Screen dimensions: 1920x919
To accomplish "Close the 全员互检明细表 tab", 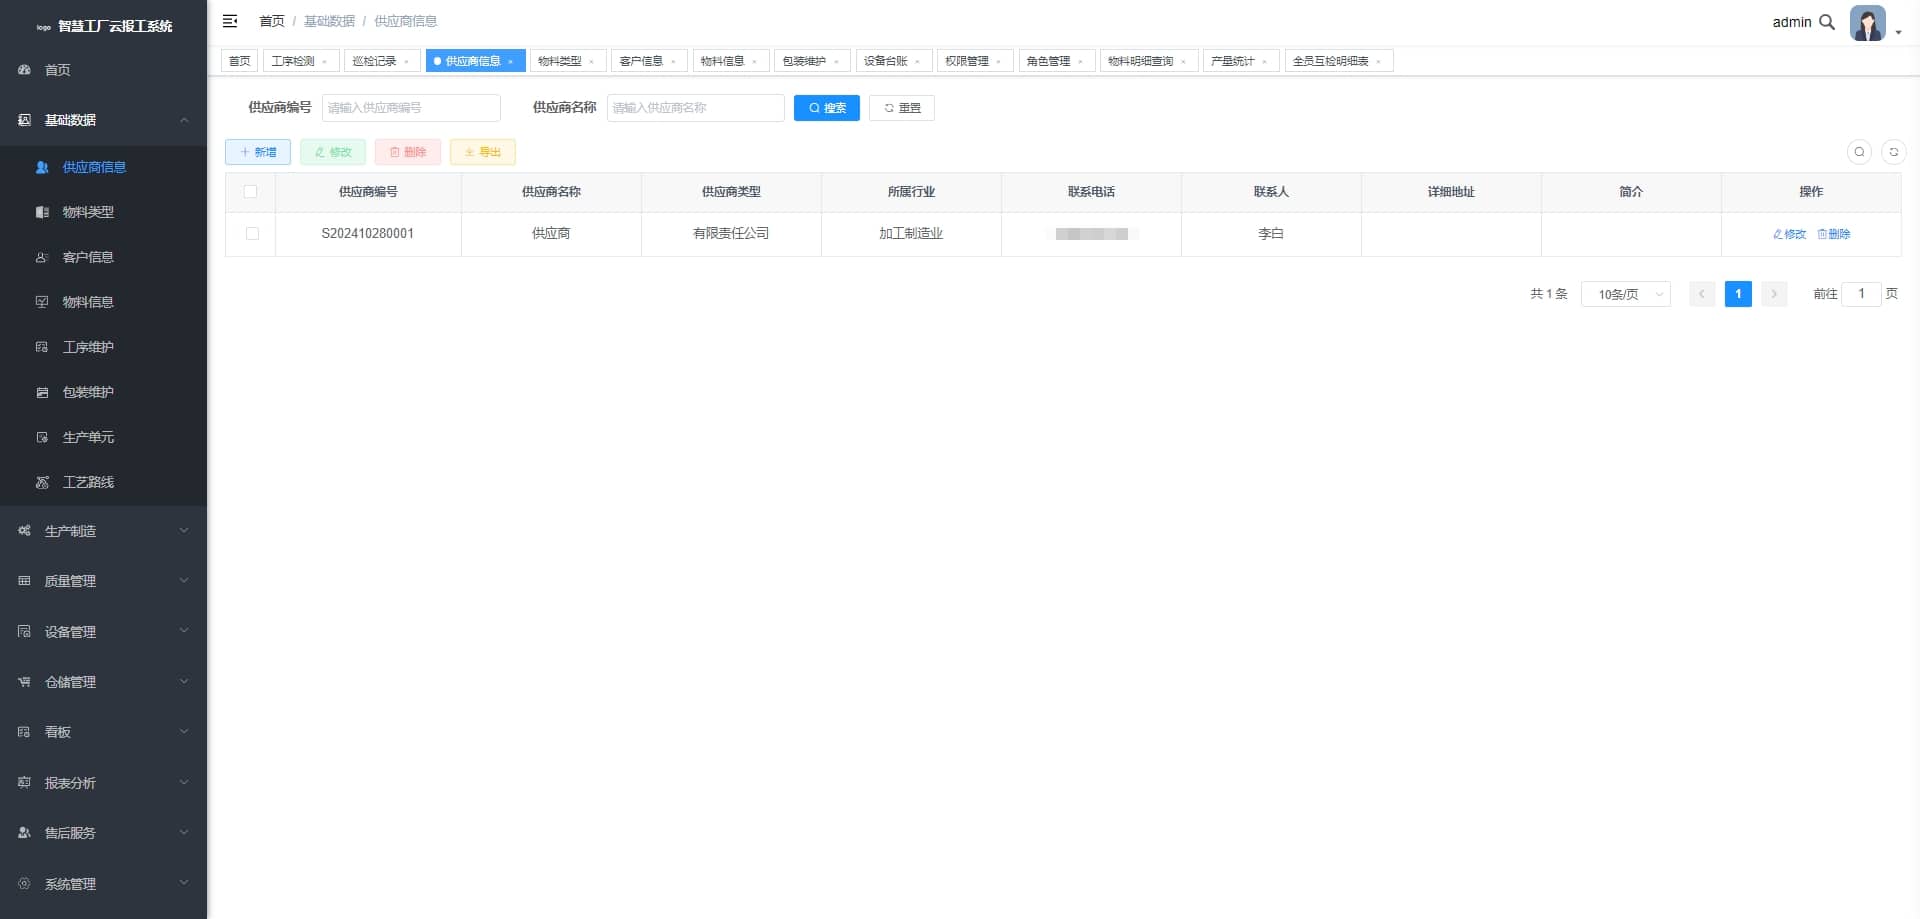I will coord(1379,62).
